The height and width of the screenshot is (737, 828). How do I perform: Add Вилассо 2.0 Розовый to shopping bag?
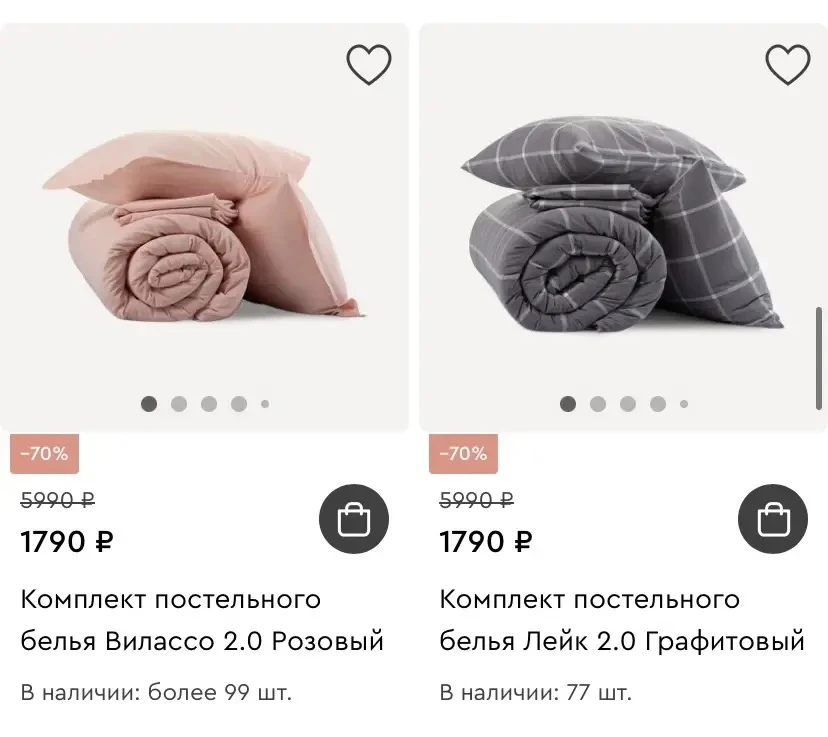pos(354,519)
